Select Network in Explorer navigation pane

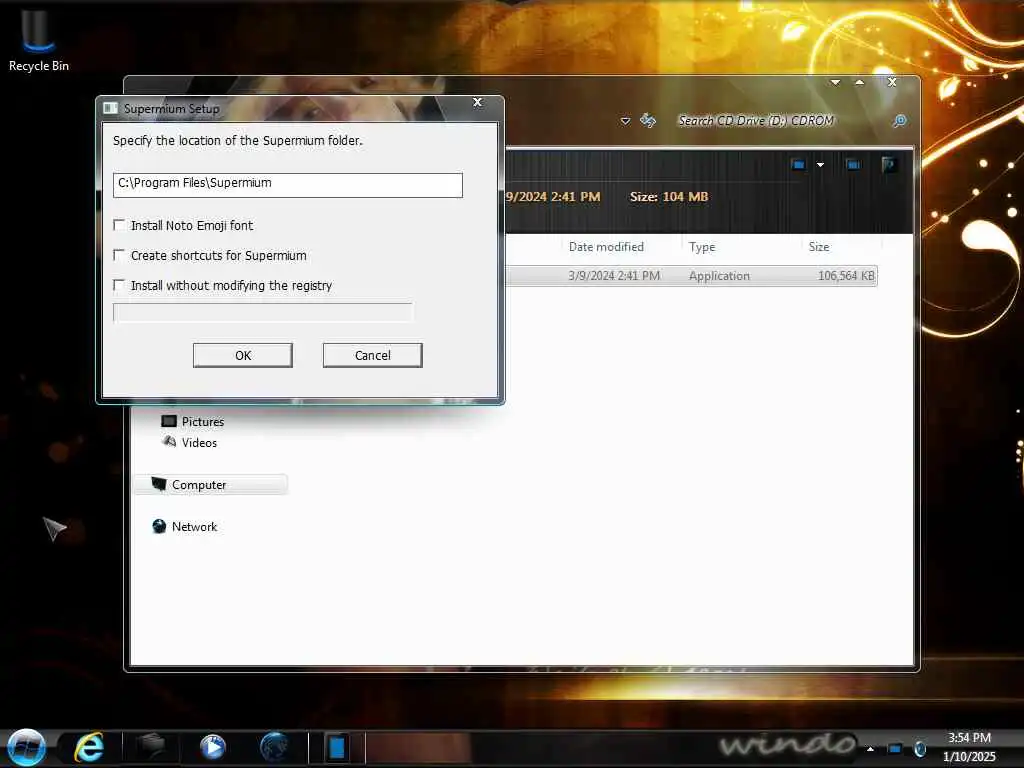(x=194, y=526)
